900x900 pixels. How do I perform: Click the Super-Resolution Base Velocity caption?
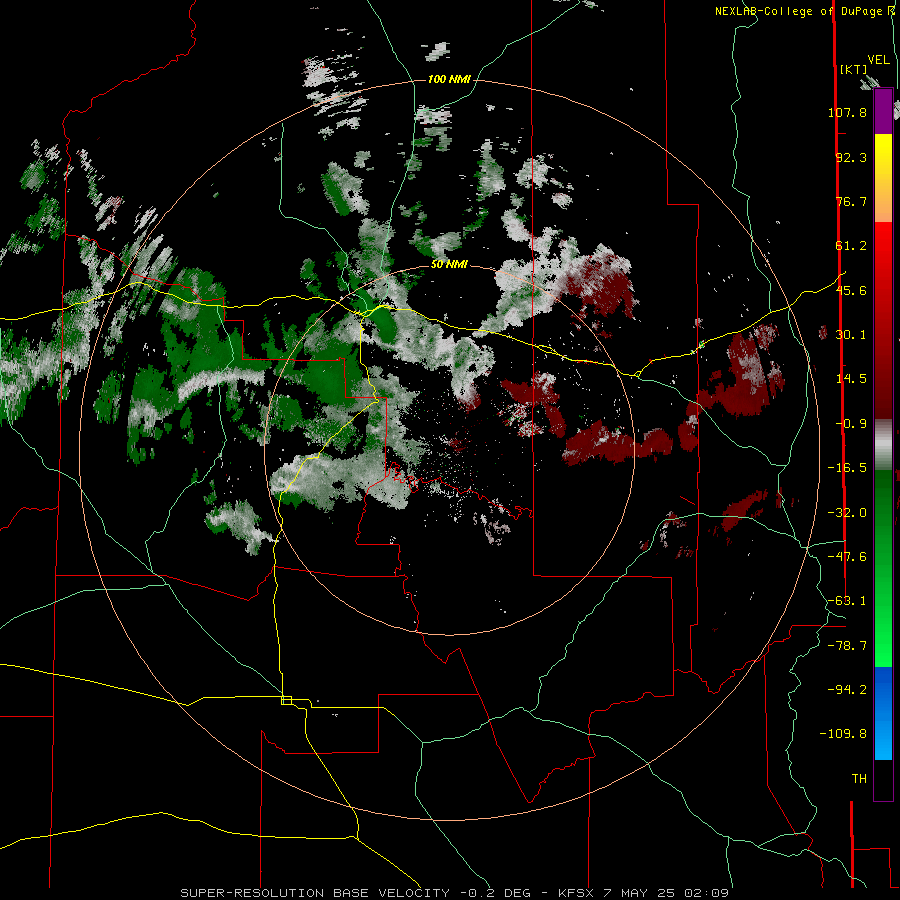coord(455,893)
